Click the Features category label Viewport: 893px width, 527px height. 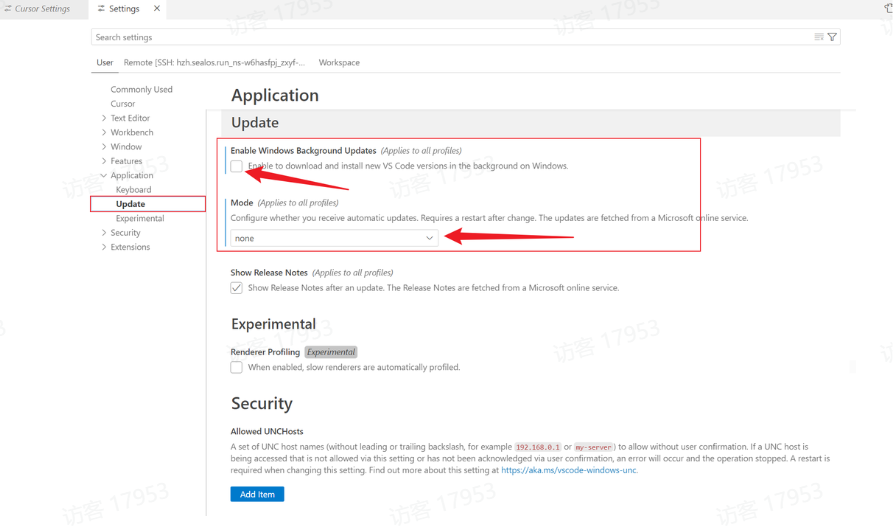(x=126, y=161)
